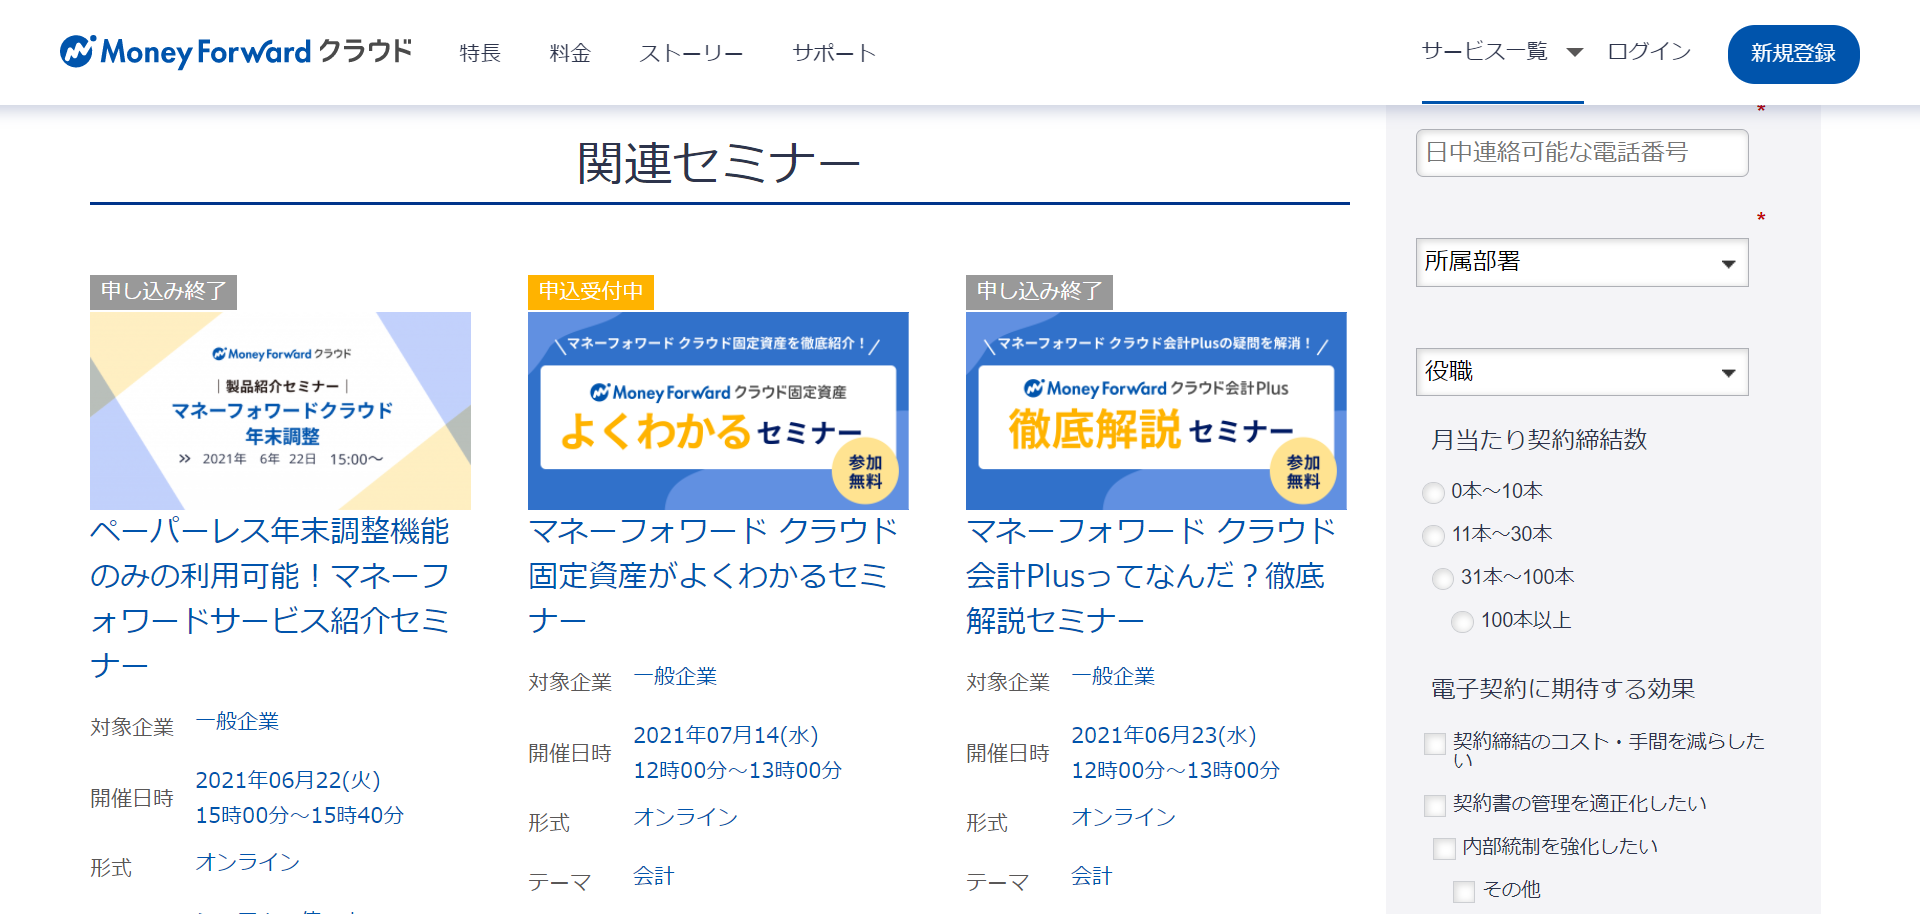This screenshot has width=1920, height=914.
Task: Select the 0本〜10本 radio button
Action: pos(1433,492)
